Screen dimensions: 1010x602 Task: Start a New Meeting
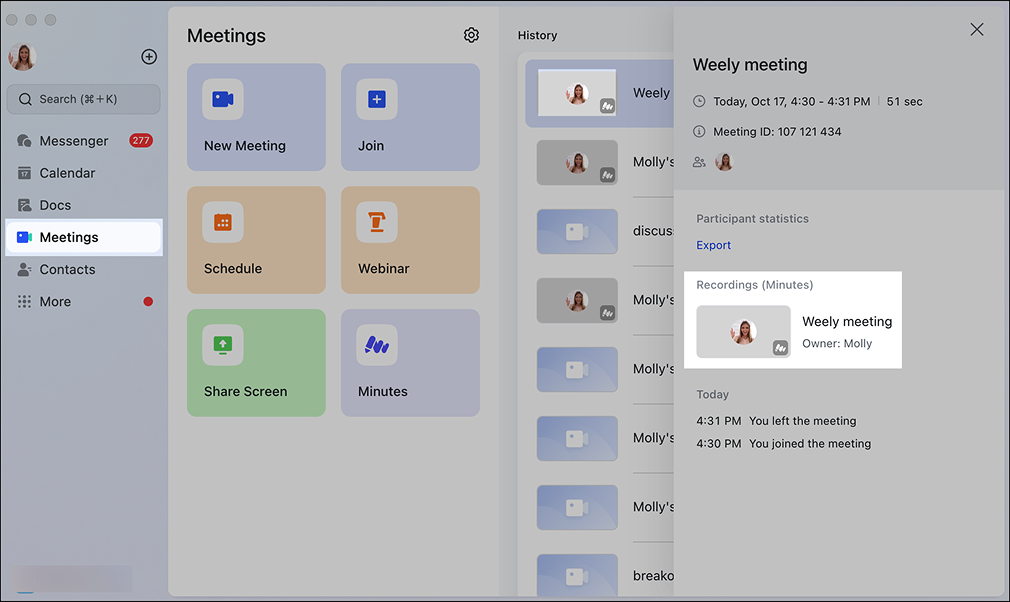(x=256, y=117)
